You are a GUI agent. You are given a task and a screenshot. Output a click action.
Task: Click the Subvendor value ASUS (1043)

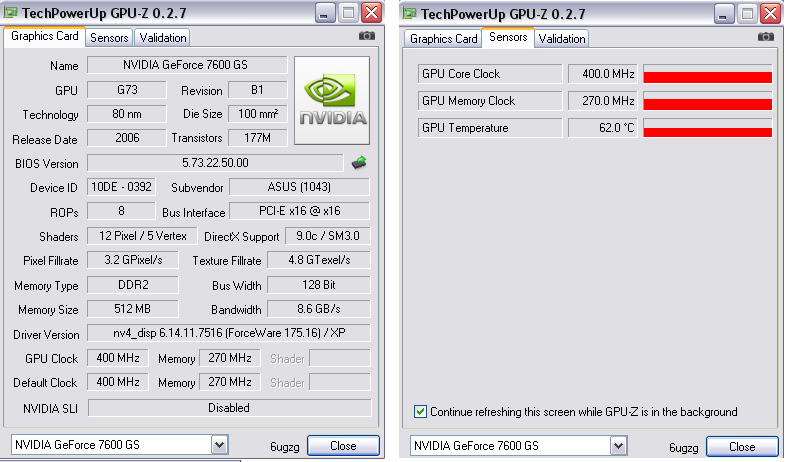point(299,187)
